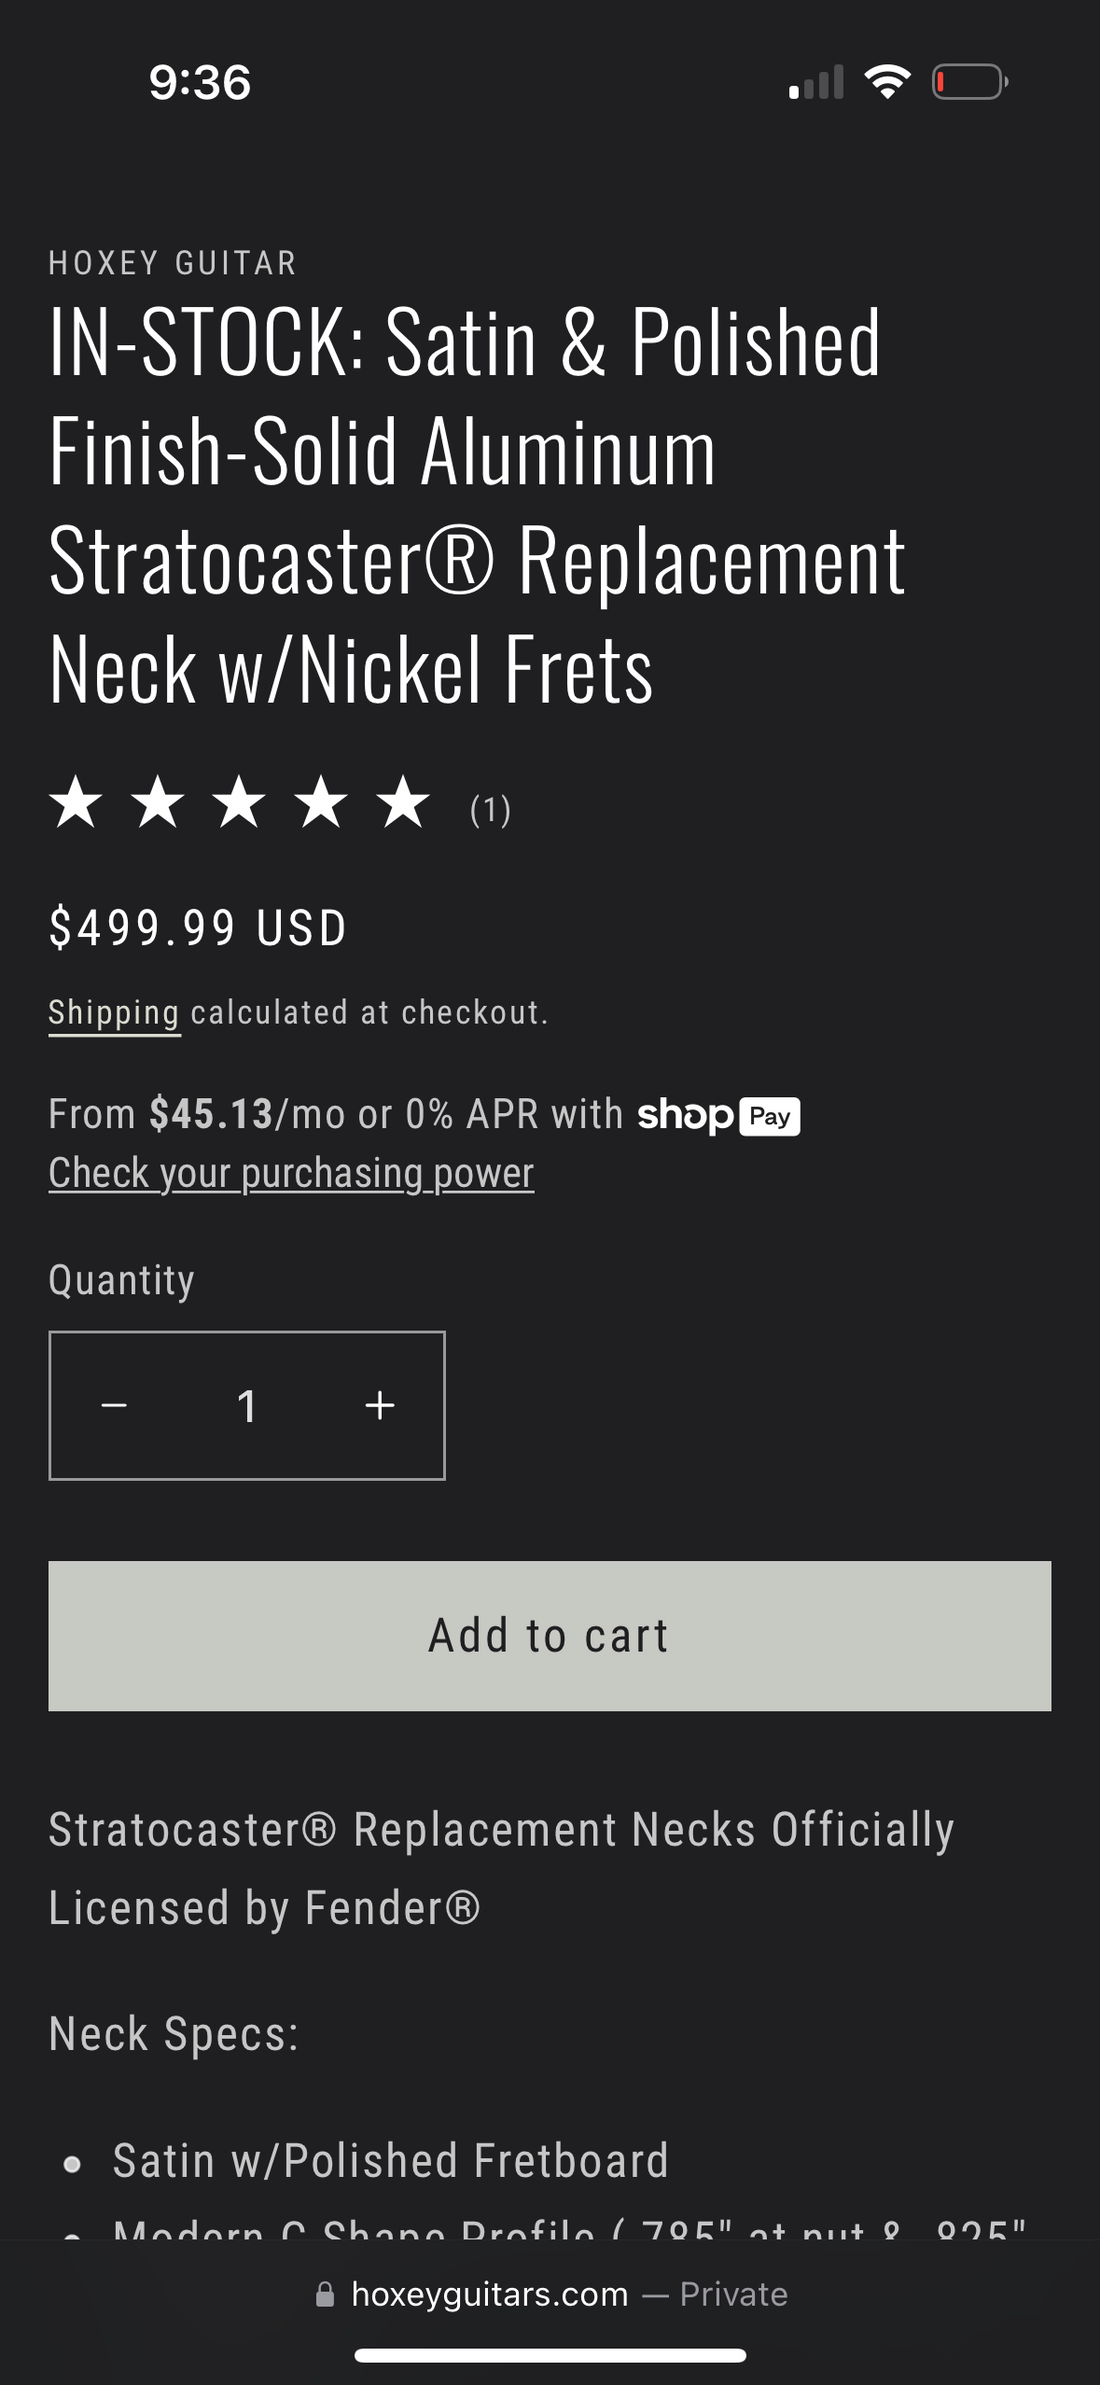This screenshot has height=2385, width=1100.
Task: Tap the 9:36 clock in status bar
Action: pyautogui.click(x=200, y=82)
